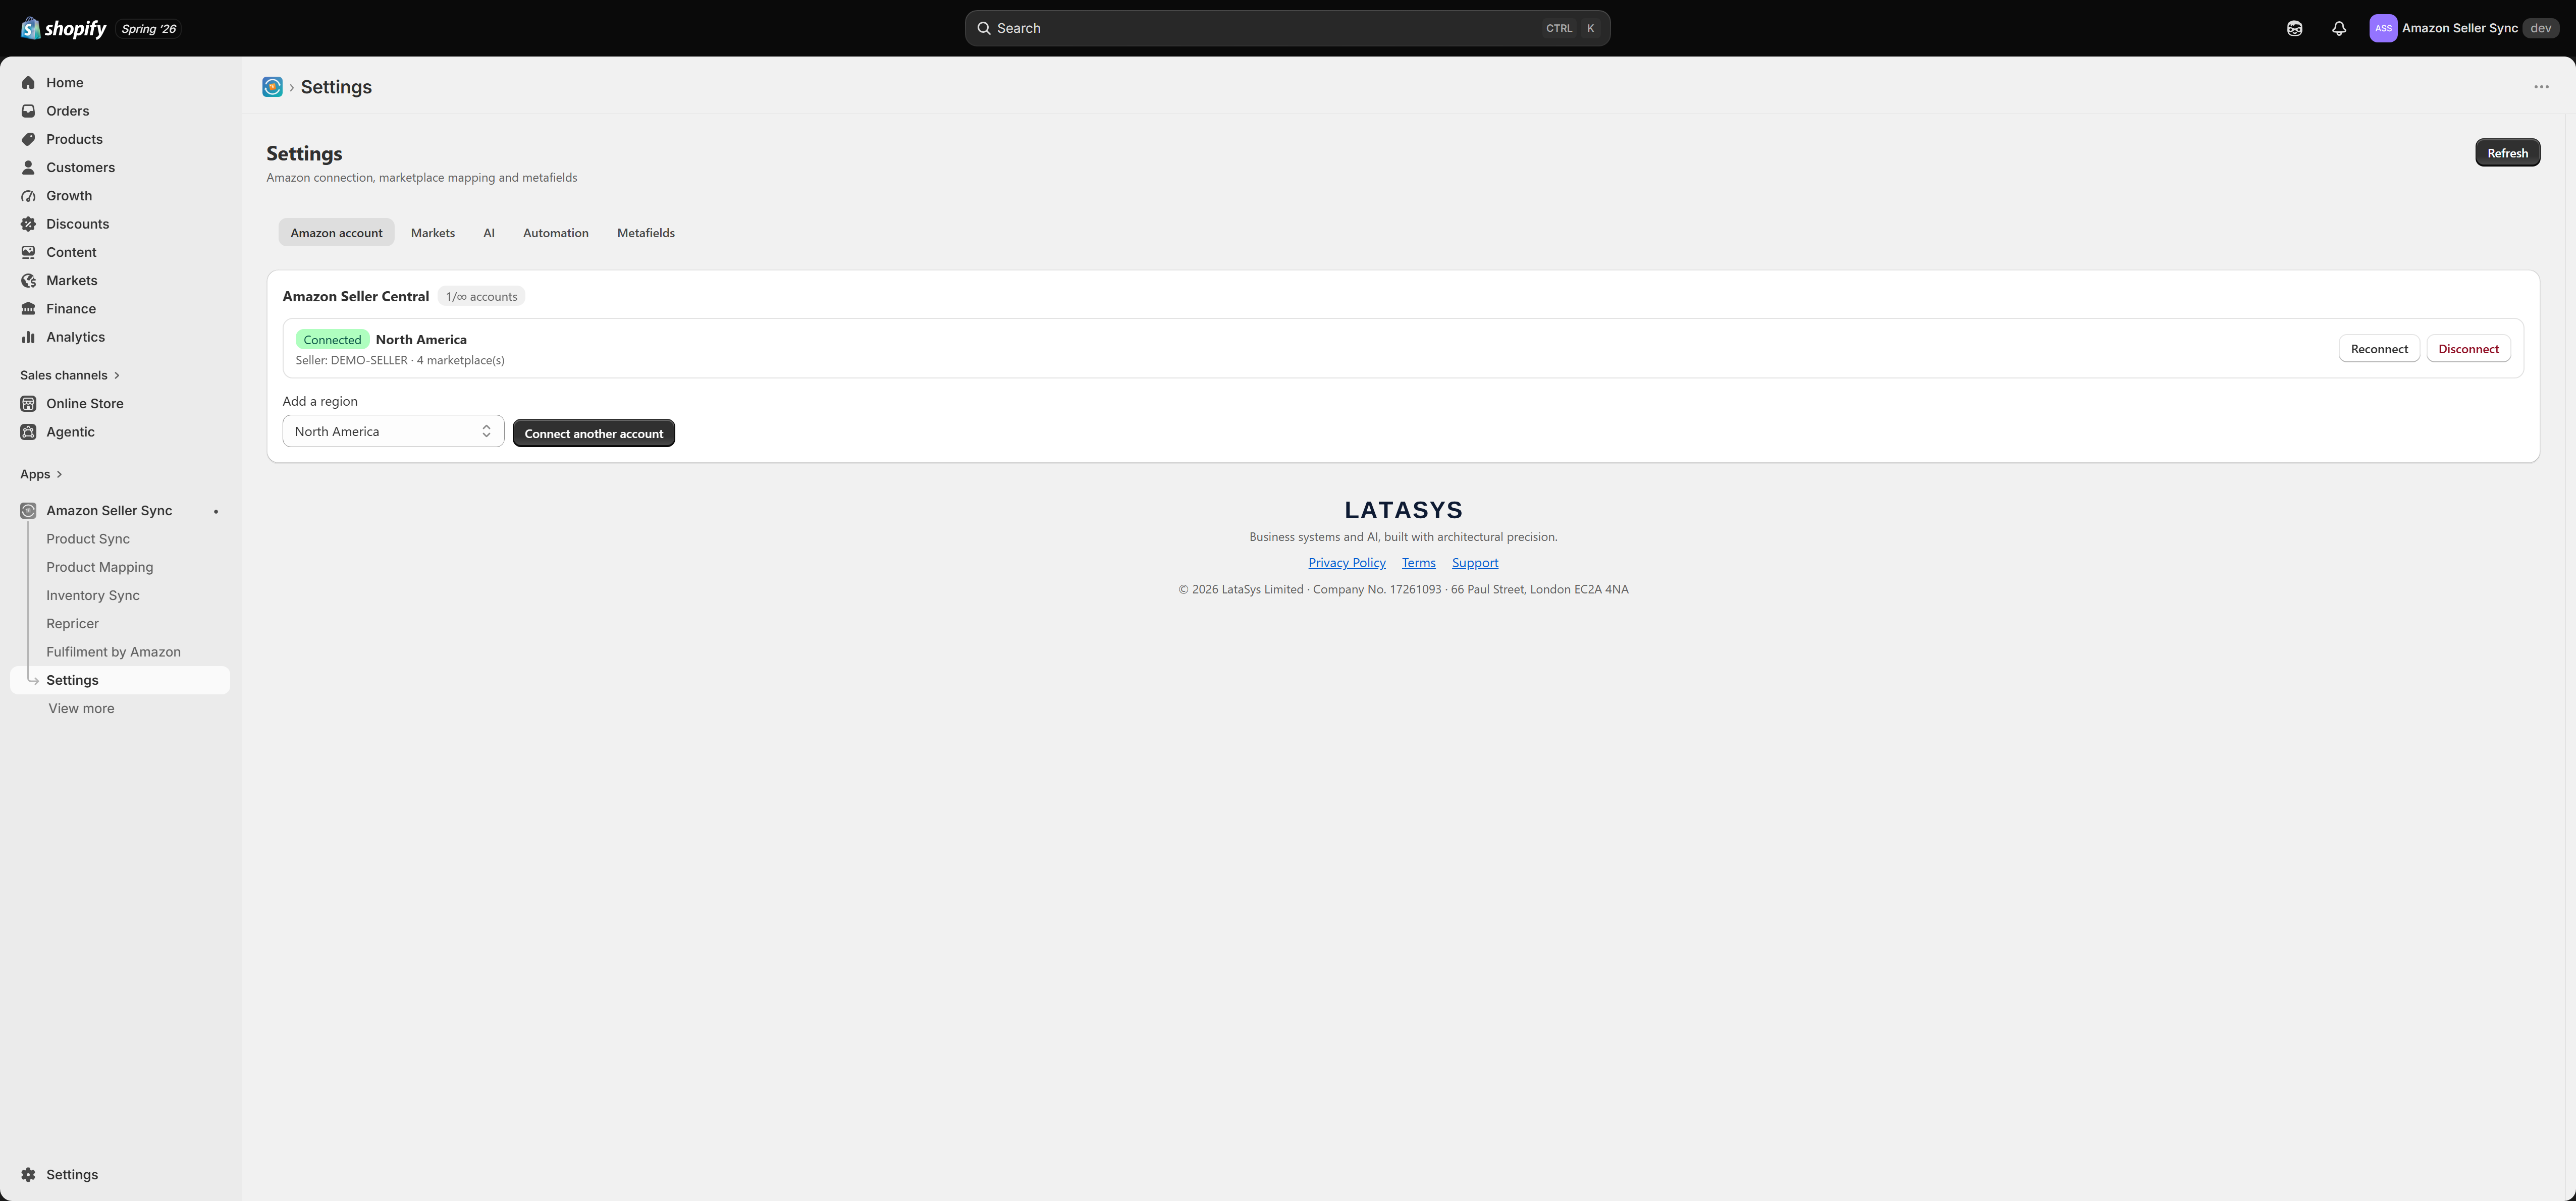The image size is (2576, 1201).
Task: Click the bottom Settings gear icon
Action: (x=28, y=1175)
